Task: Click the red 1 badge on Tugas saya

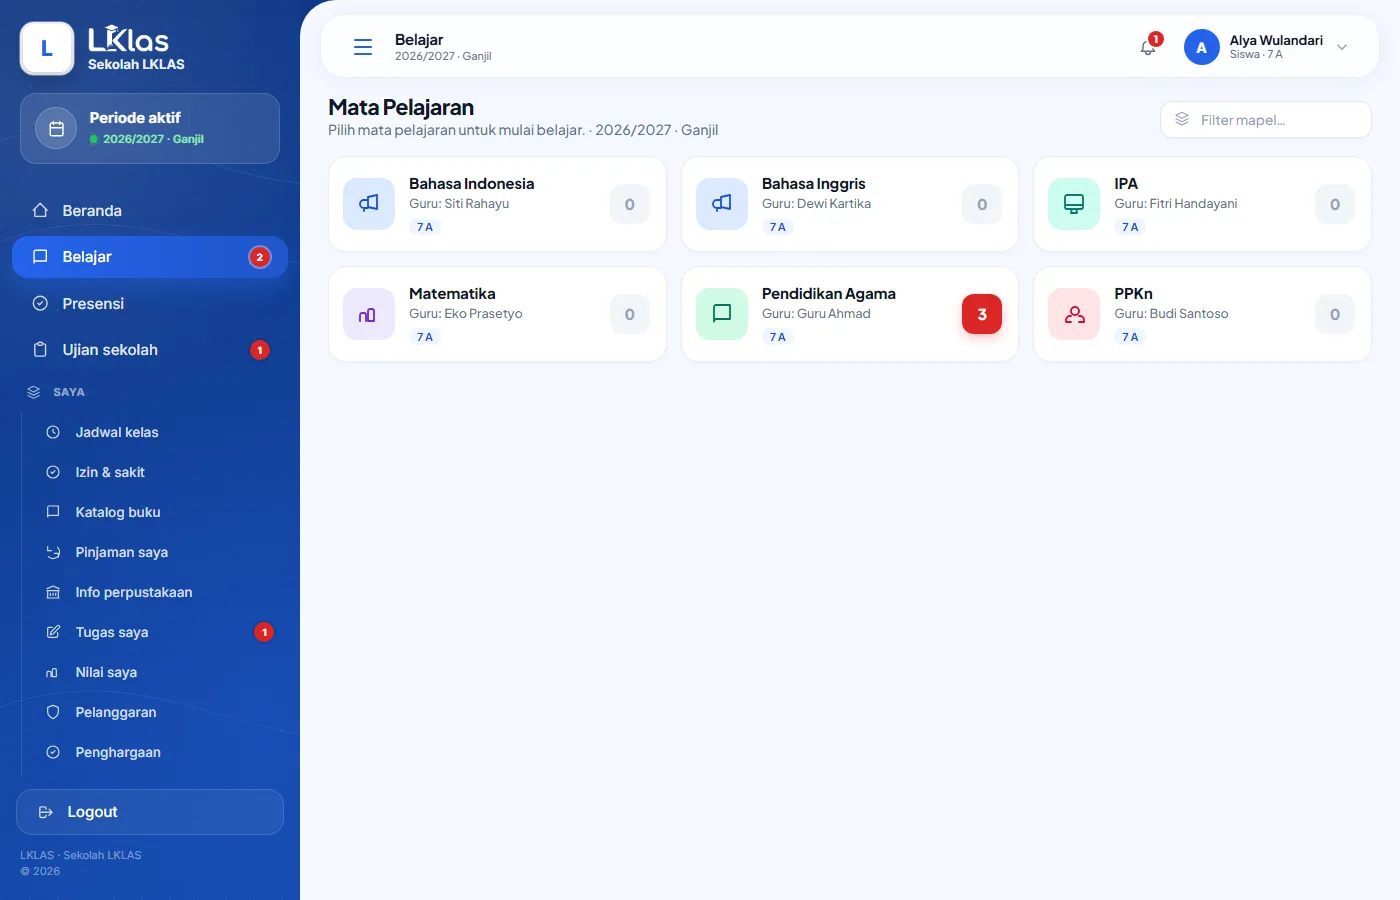Action: click(x=264, y=632)
